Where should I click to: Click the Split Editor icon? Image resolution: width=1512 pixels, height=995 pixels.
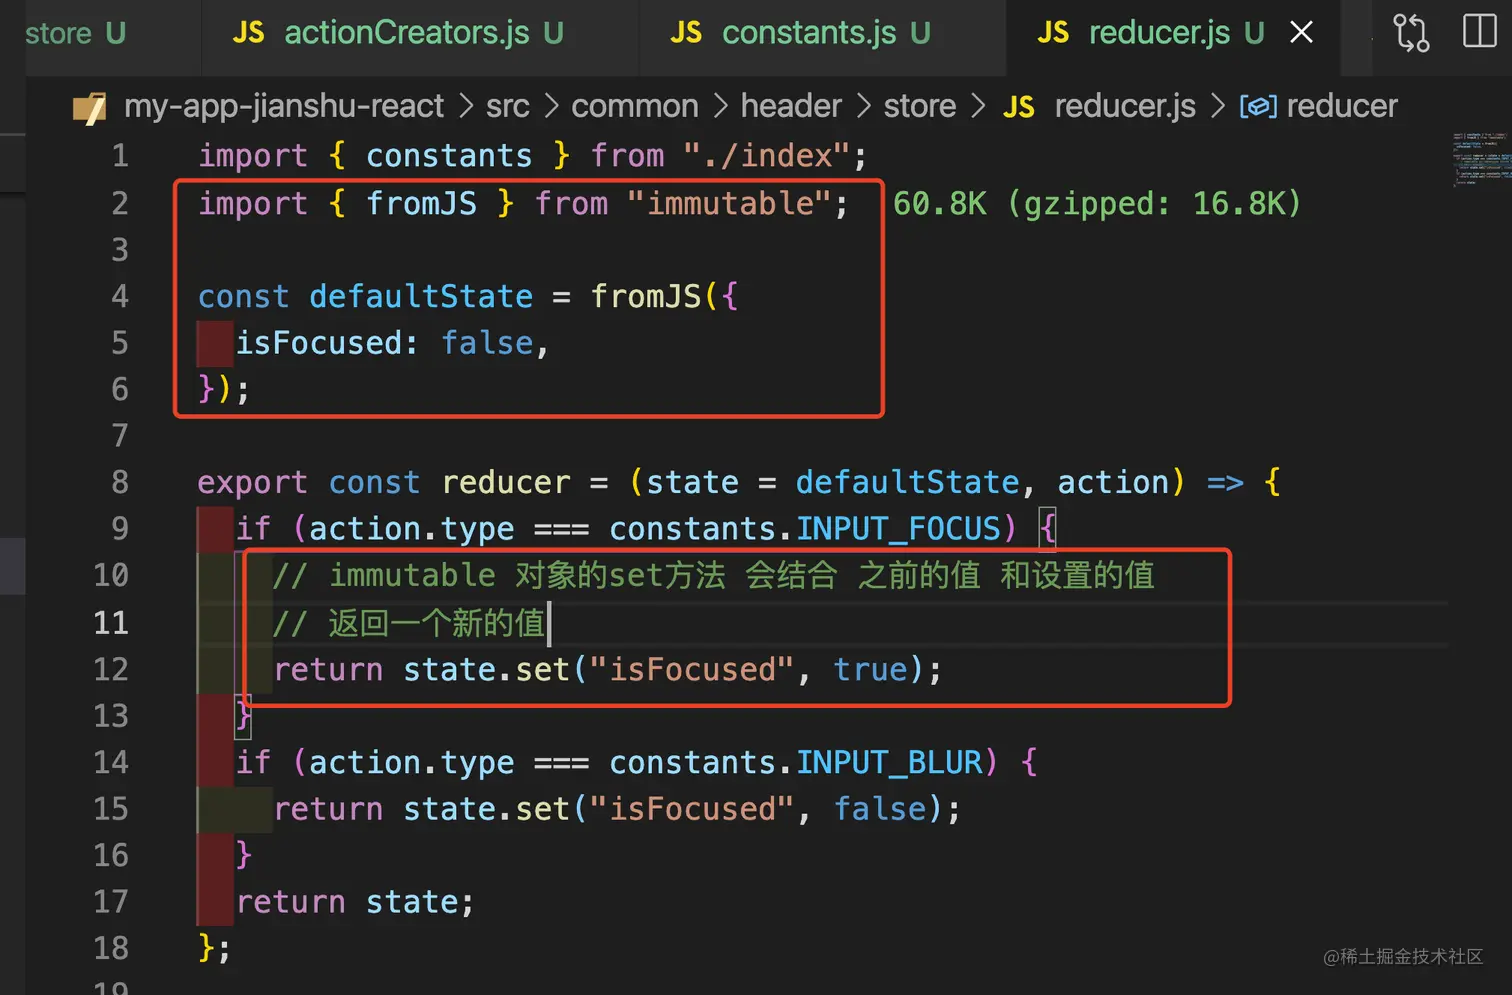point(1479,32)
